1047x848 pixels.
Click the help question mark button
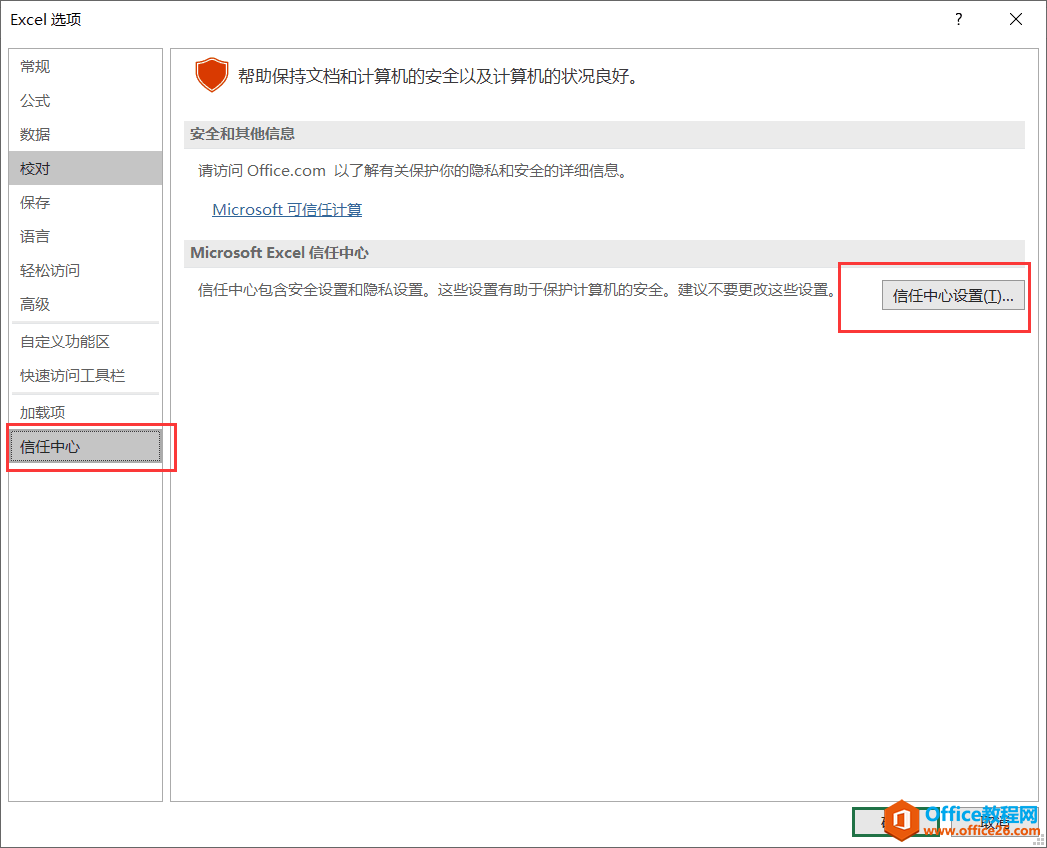[x=959, y=19]
